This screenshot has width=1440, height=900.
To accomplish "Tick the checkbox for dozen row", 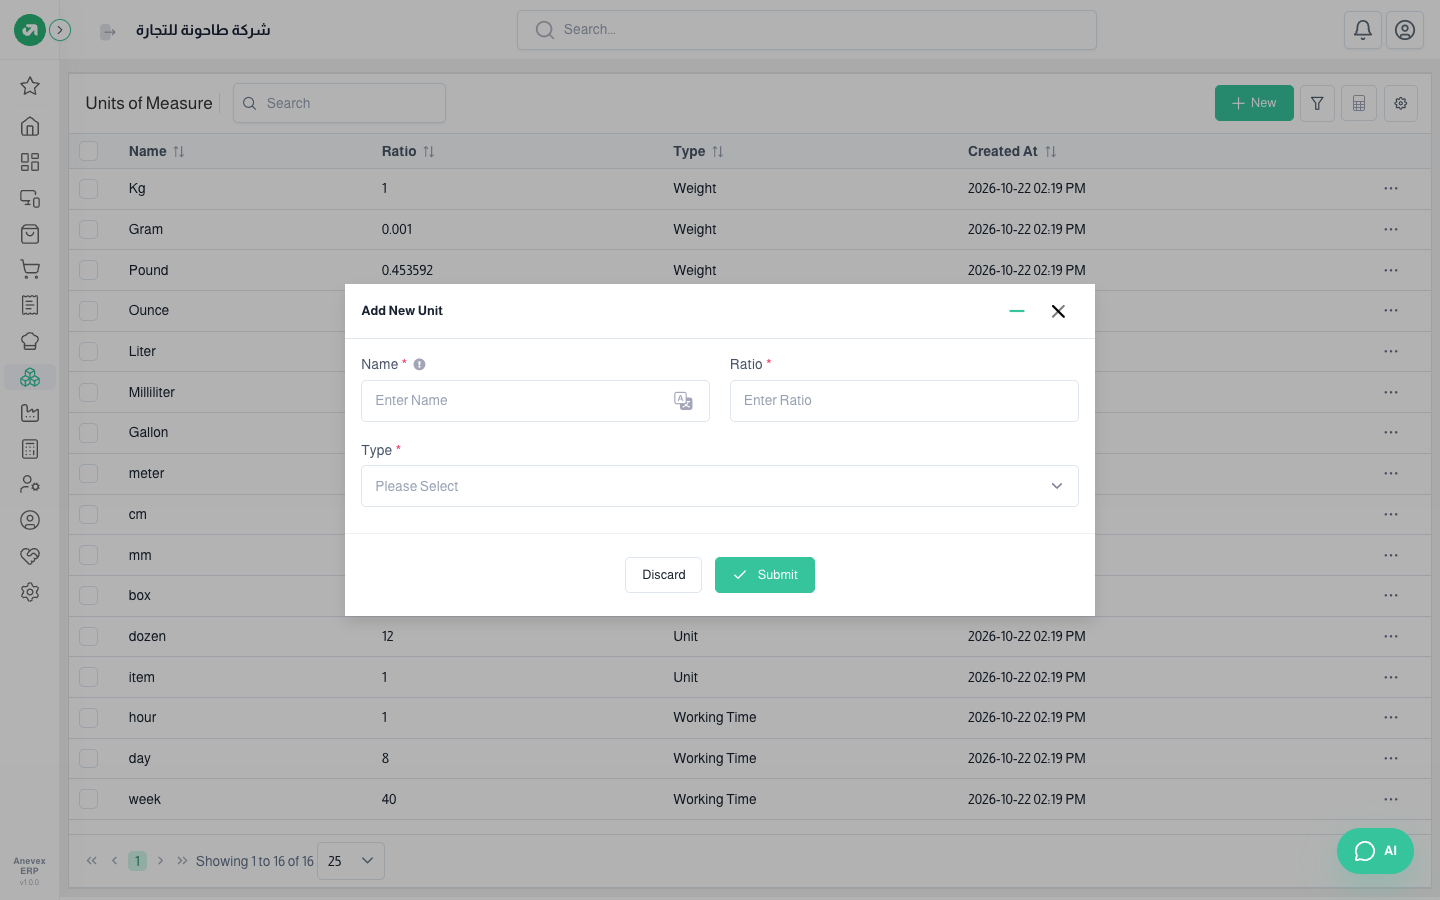I will point(89,636).
